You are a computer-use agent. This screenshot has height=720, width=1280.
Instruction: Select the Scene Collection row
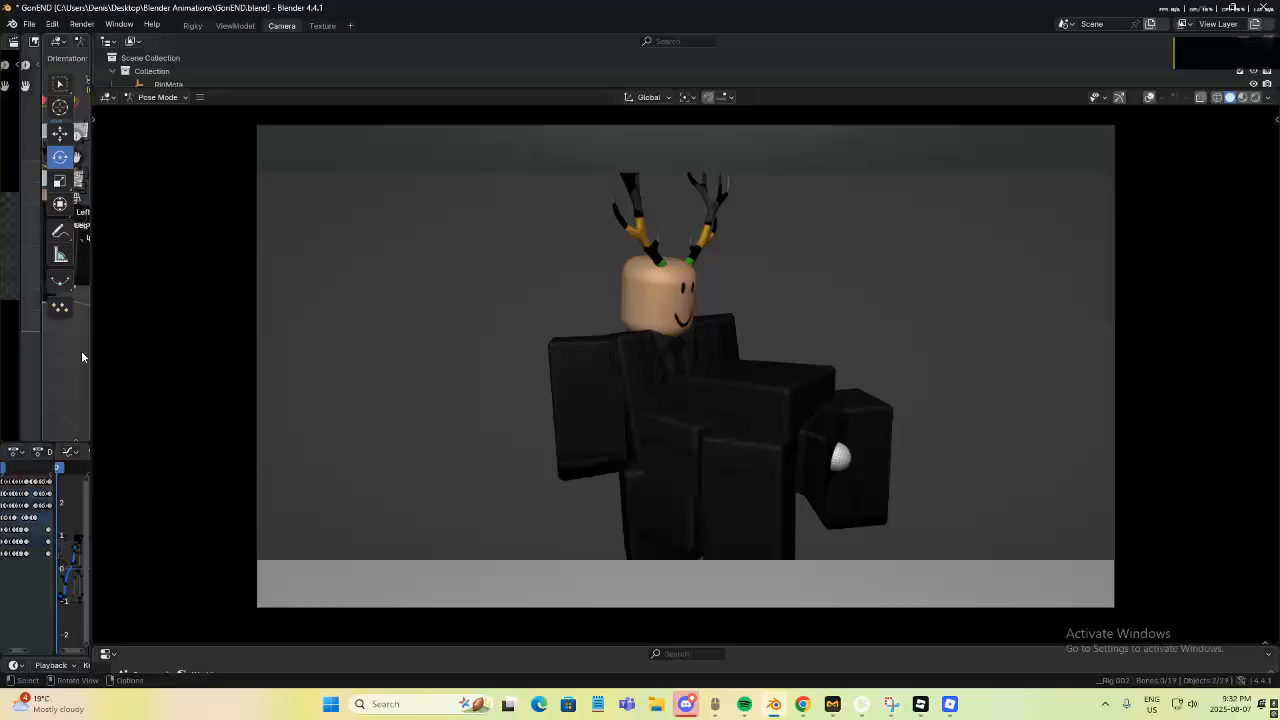150,58
